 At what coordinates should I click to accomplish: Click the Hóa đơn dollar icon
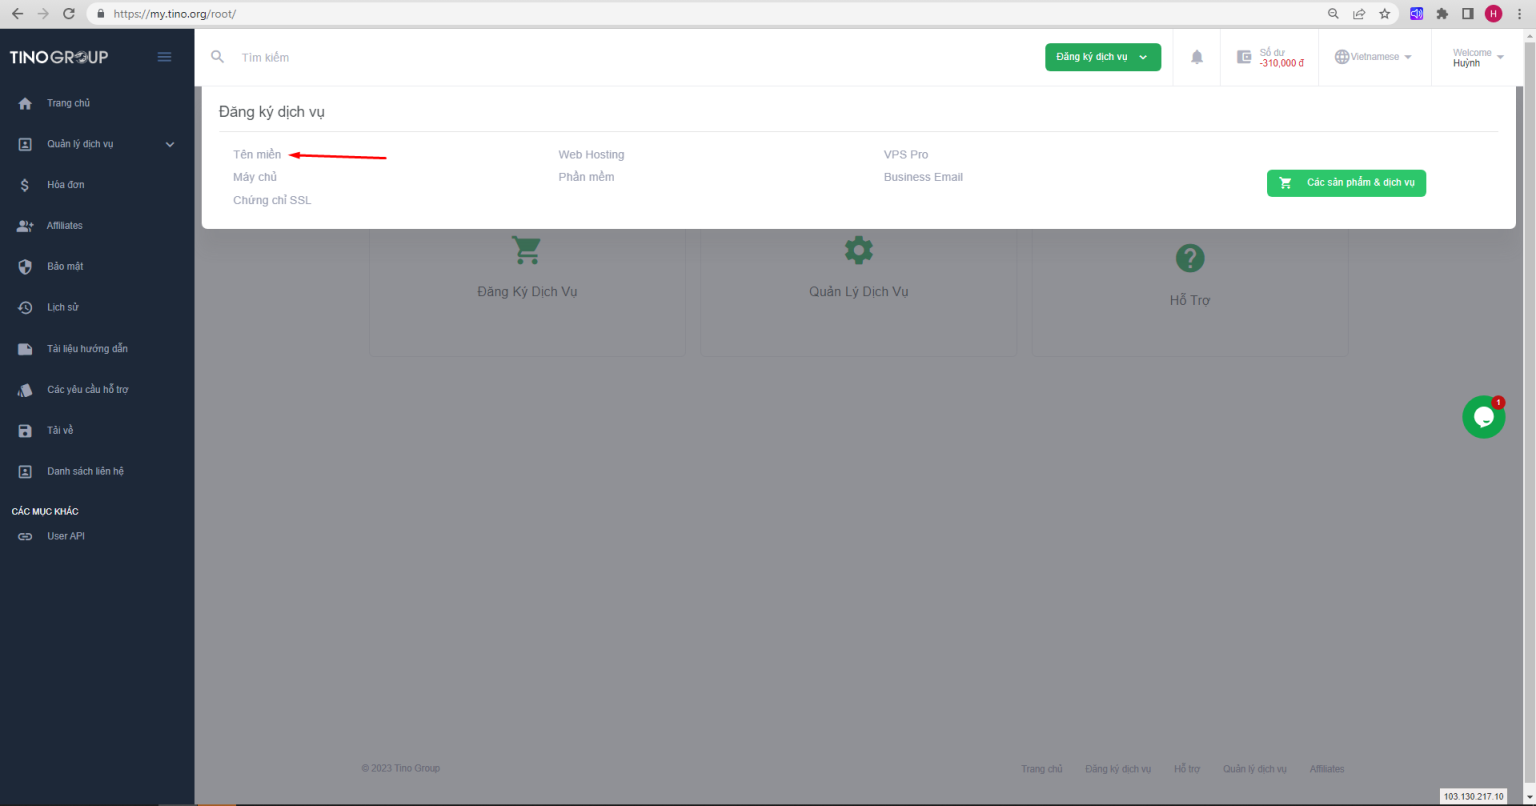[25, 185]
